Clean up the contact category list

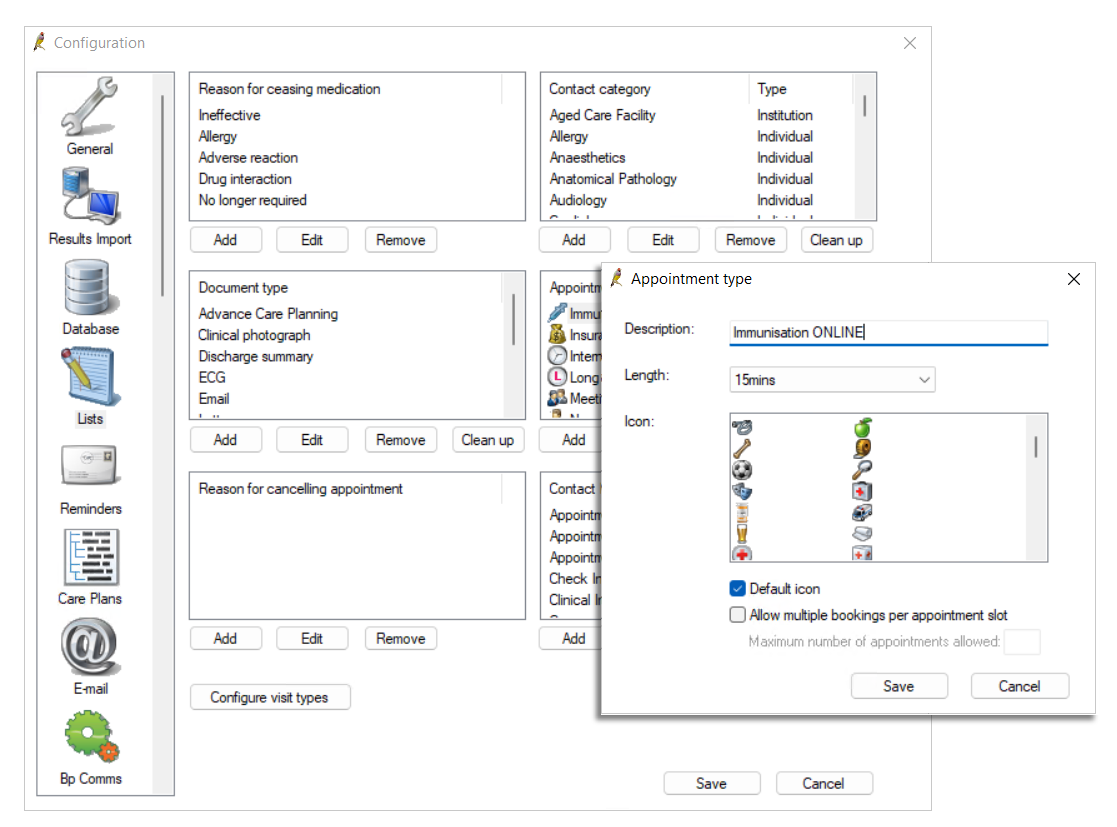pos(836,240)
